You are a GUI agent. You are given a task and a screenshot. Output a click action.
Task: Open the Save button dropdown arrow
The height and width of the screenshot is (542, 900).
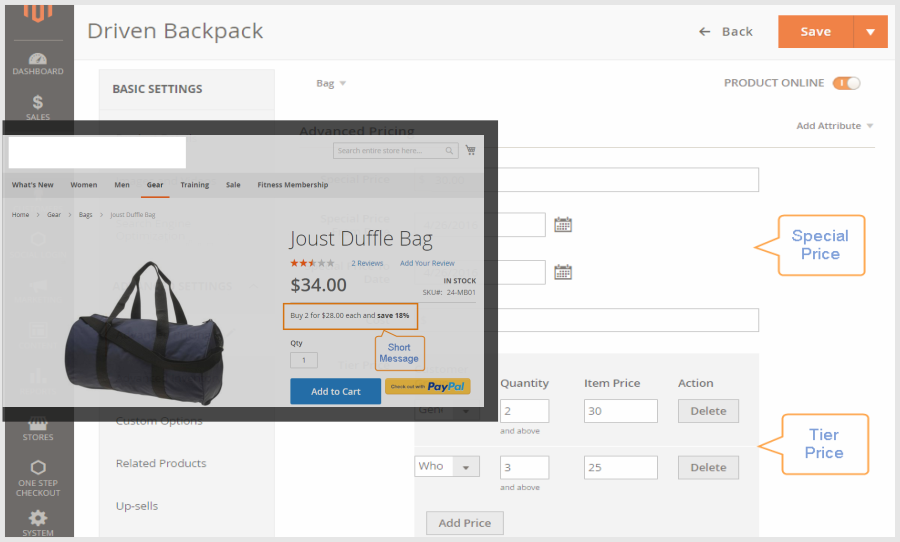pos(871,32)
